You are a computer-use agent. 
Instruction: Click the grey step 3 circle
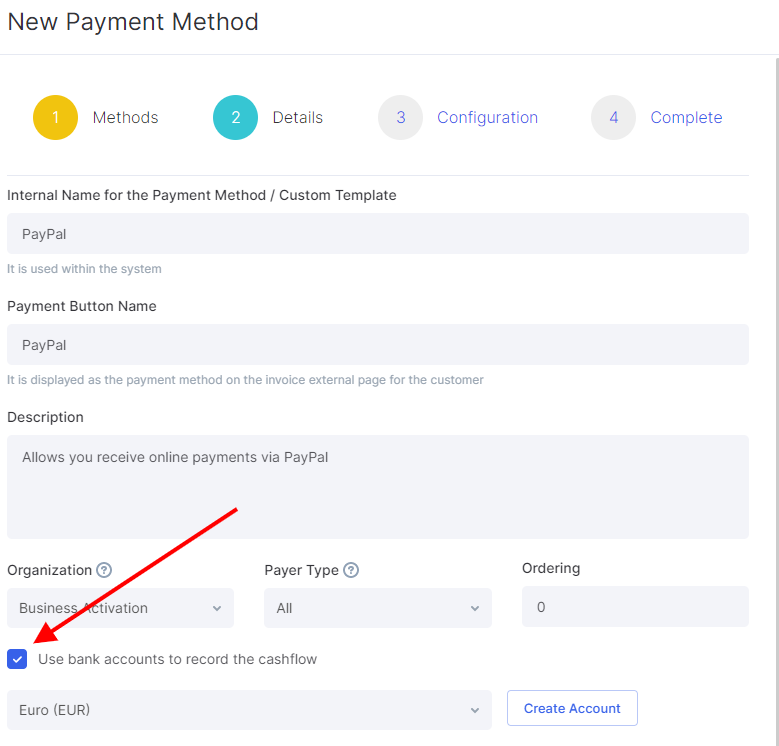coord(400,117)
